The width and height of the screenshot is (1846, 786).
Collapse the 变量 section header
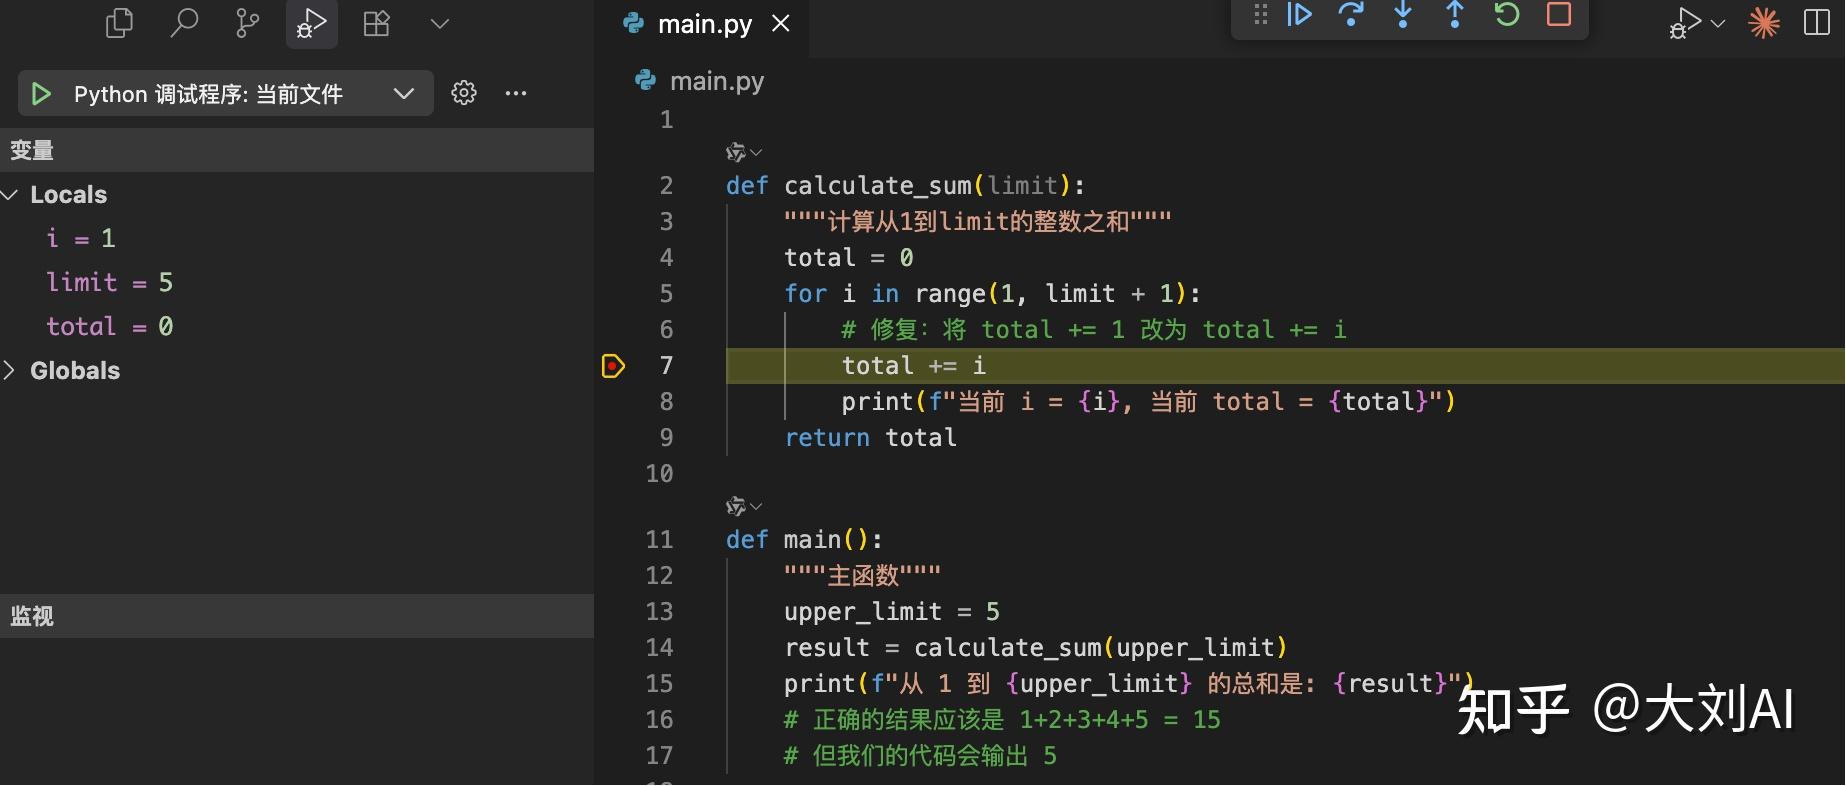coord(297,150)
